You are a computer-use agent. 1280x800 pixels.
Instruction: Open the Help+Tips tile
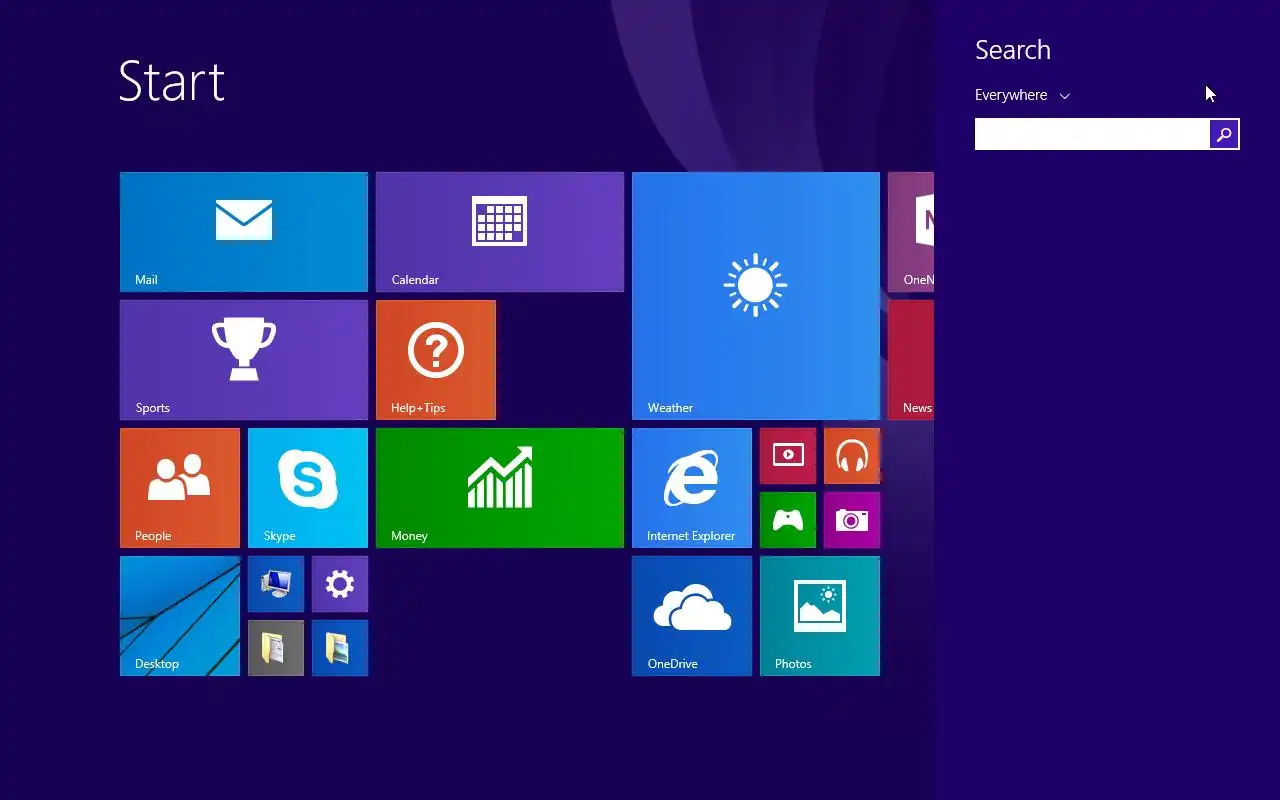tap(436, 360)
